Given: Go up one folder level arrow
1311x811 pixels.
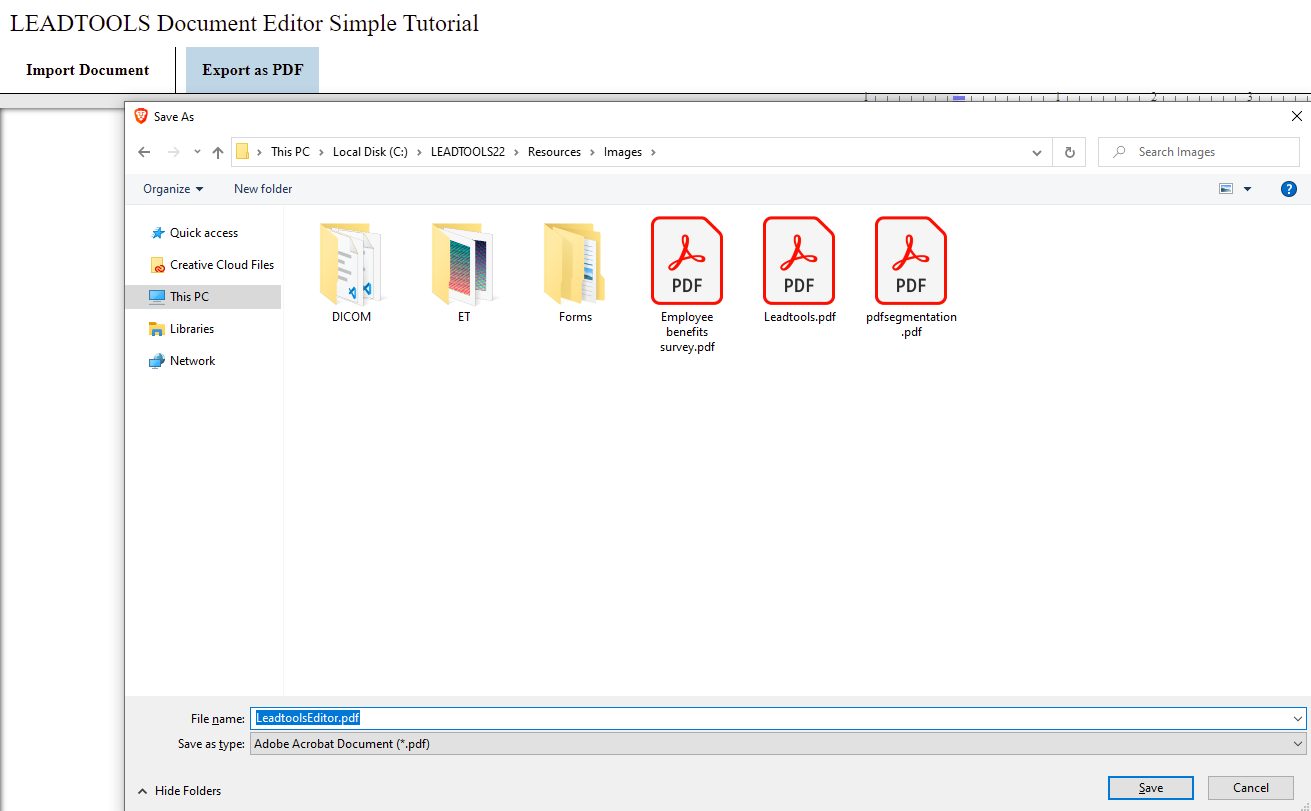Looking at the screenshot, I should pyautogui.click(x=218, y=152).
